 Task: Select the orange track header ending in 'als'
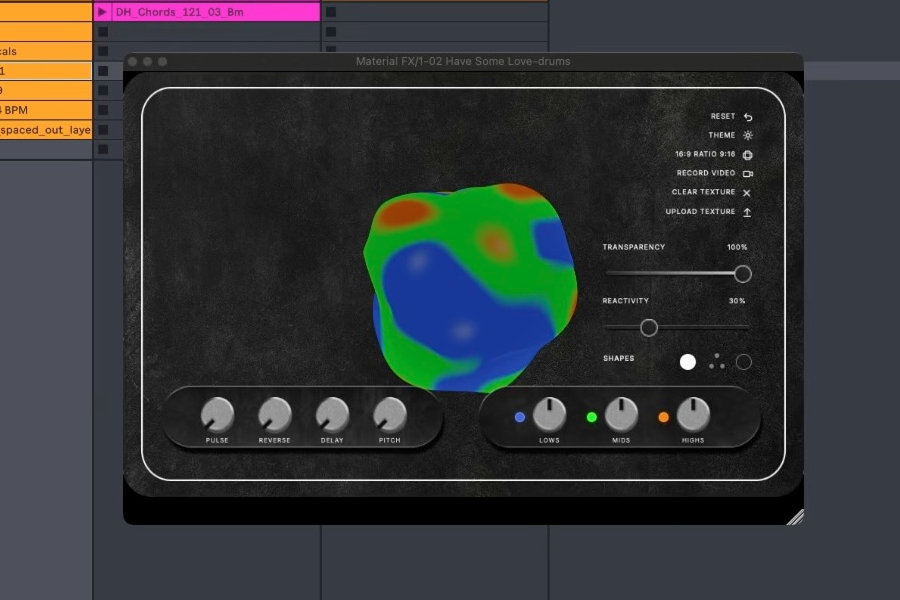coord(46,51)
